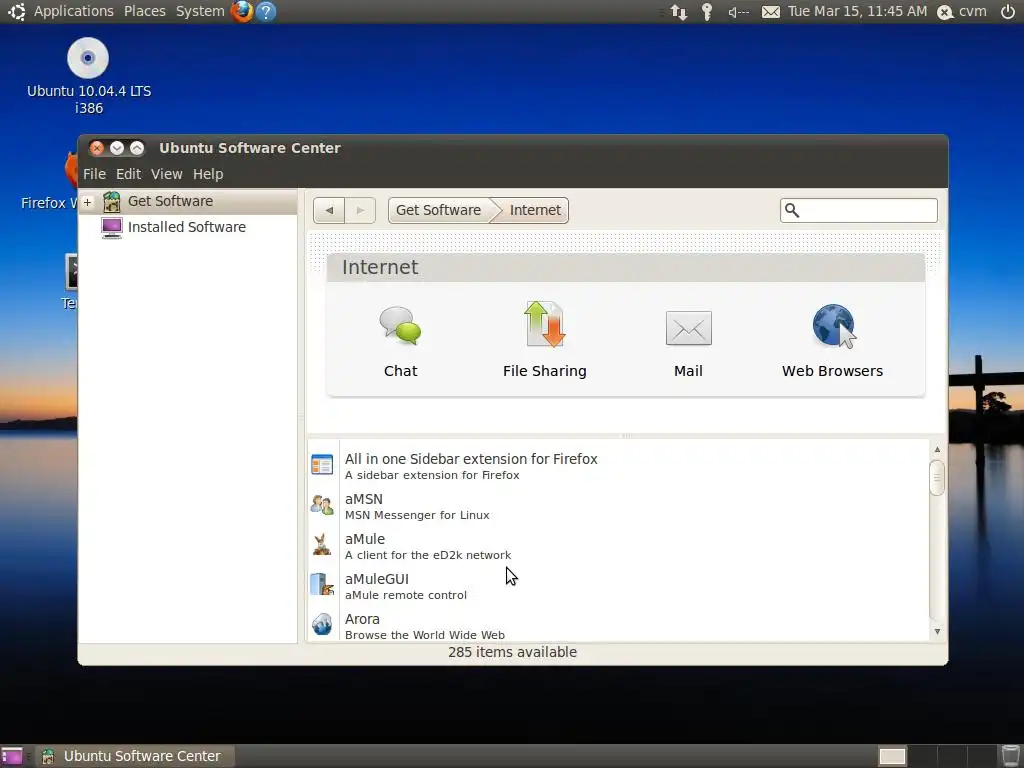Screen dimensions: 1024x768
Task: Select the aMule list entry text
Action: (x=365, y=539)
